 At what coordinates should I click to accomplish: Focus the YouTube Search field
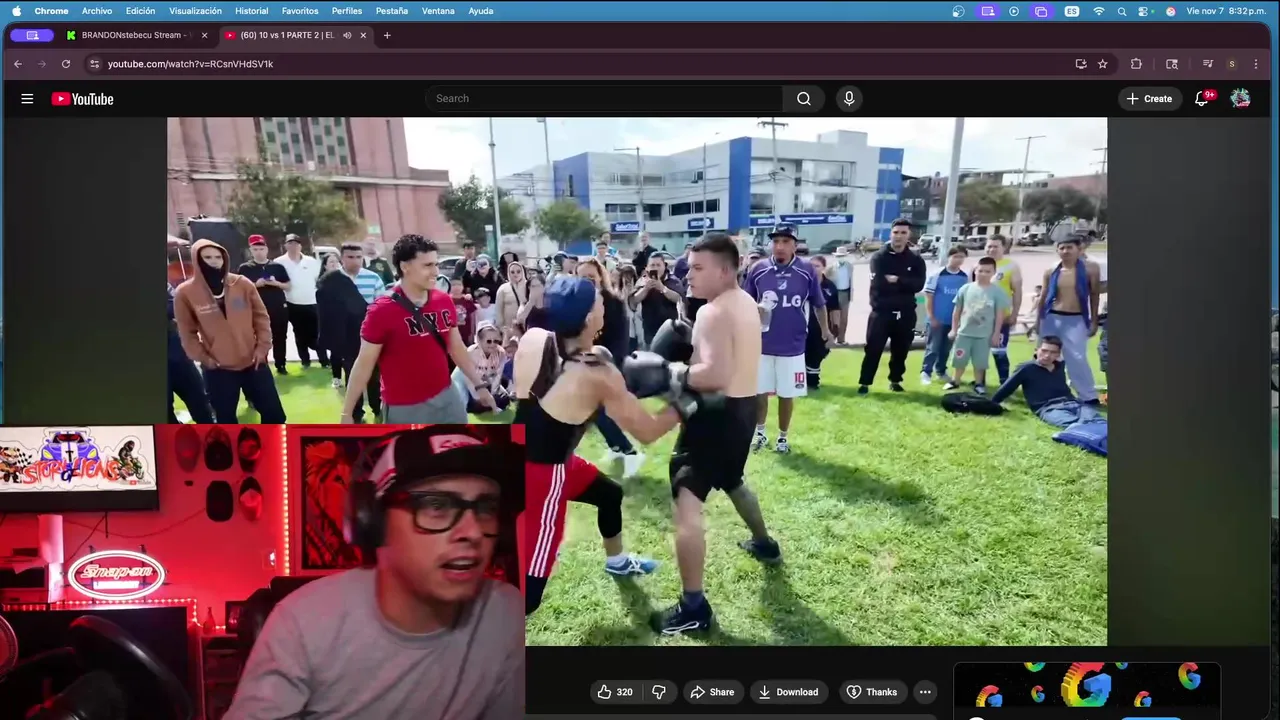click(x=604, y=98)
